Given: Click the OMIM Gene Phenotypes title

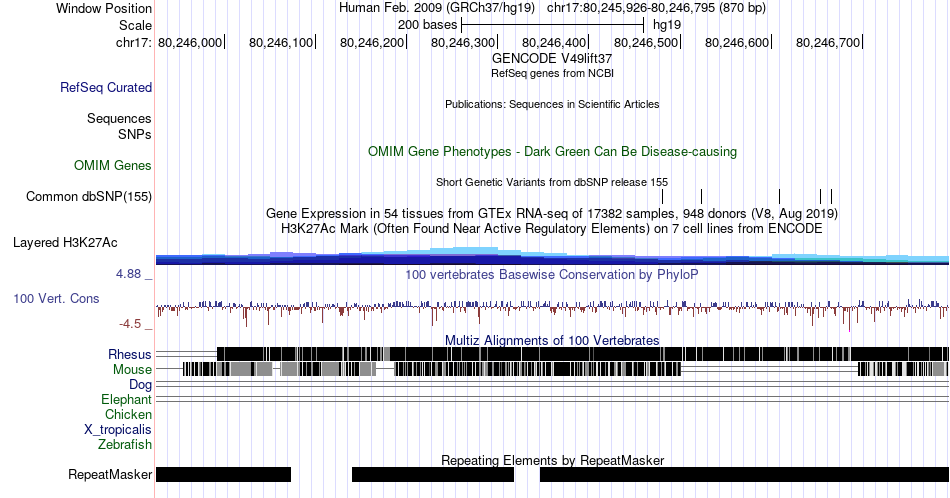Looking at the screenshot, I should 552,151.
